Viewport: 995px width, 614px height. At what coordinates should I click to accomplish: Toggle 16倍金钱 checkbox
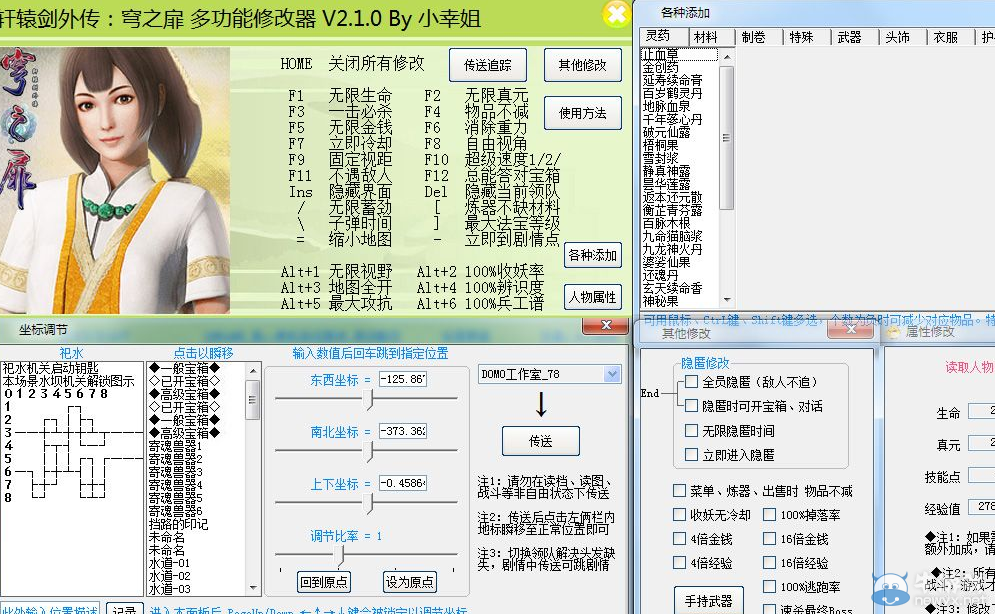(x=770, y=539)
